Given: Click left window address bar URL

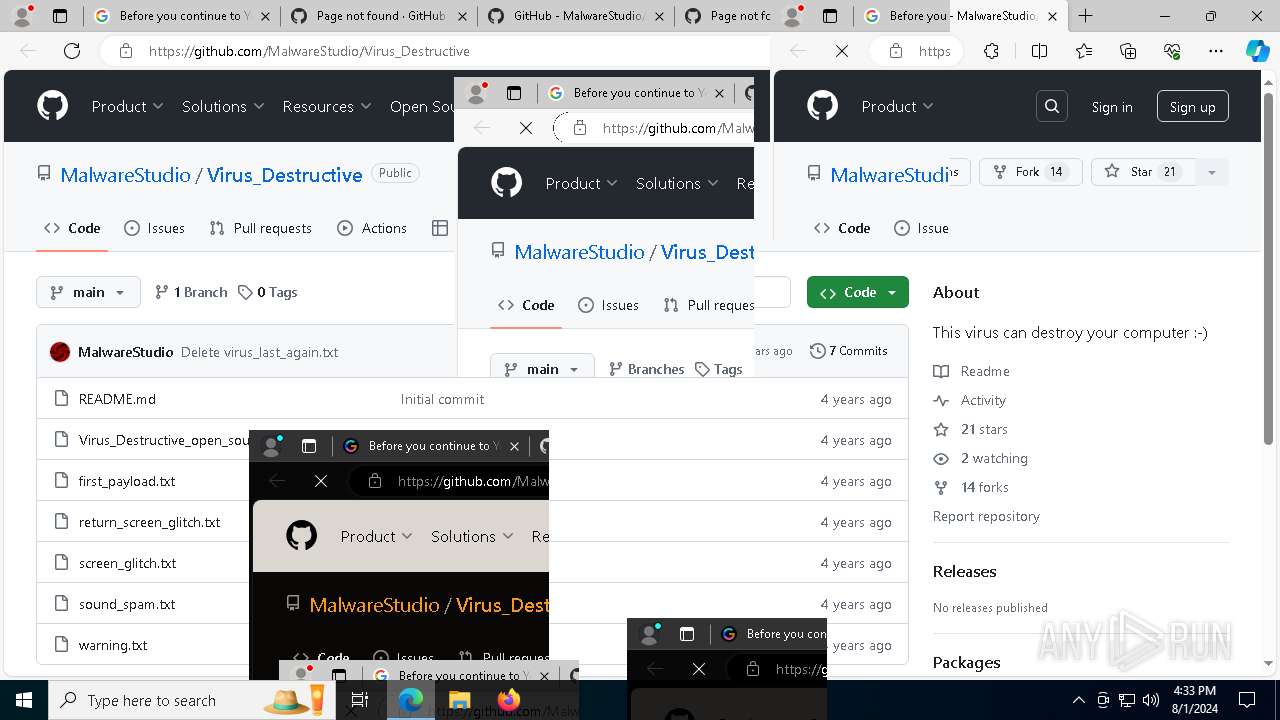Looking at the screenshot, I should pos(309,51).
